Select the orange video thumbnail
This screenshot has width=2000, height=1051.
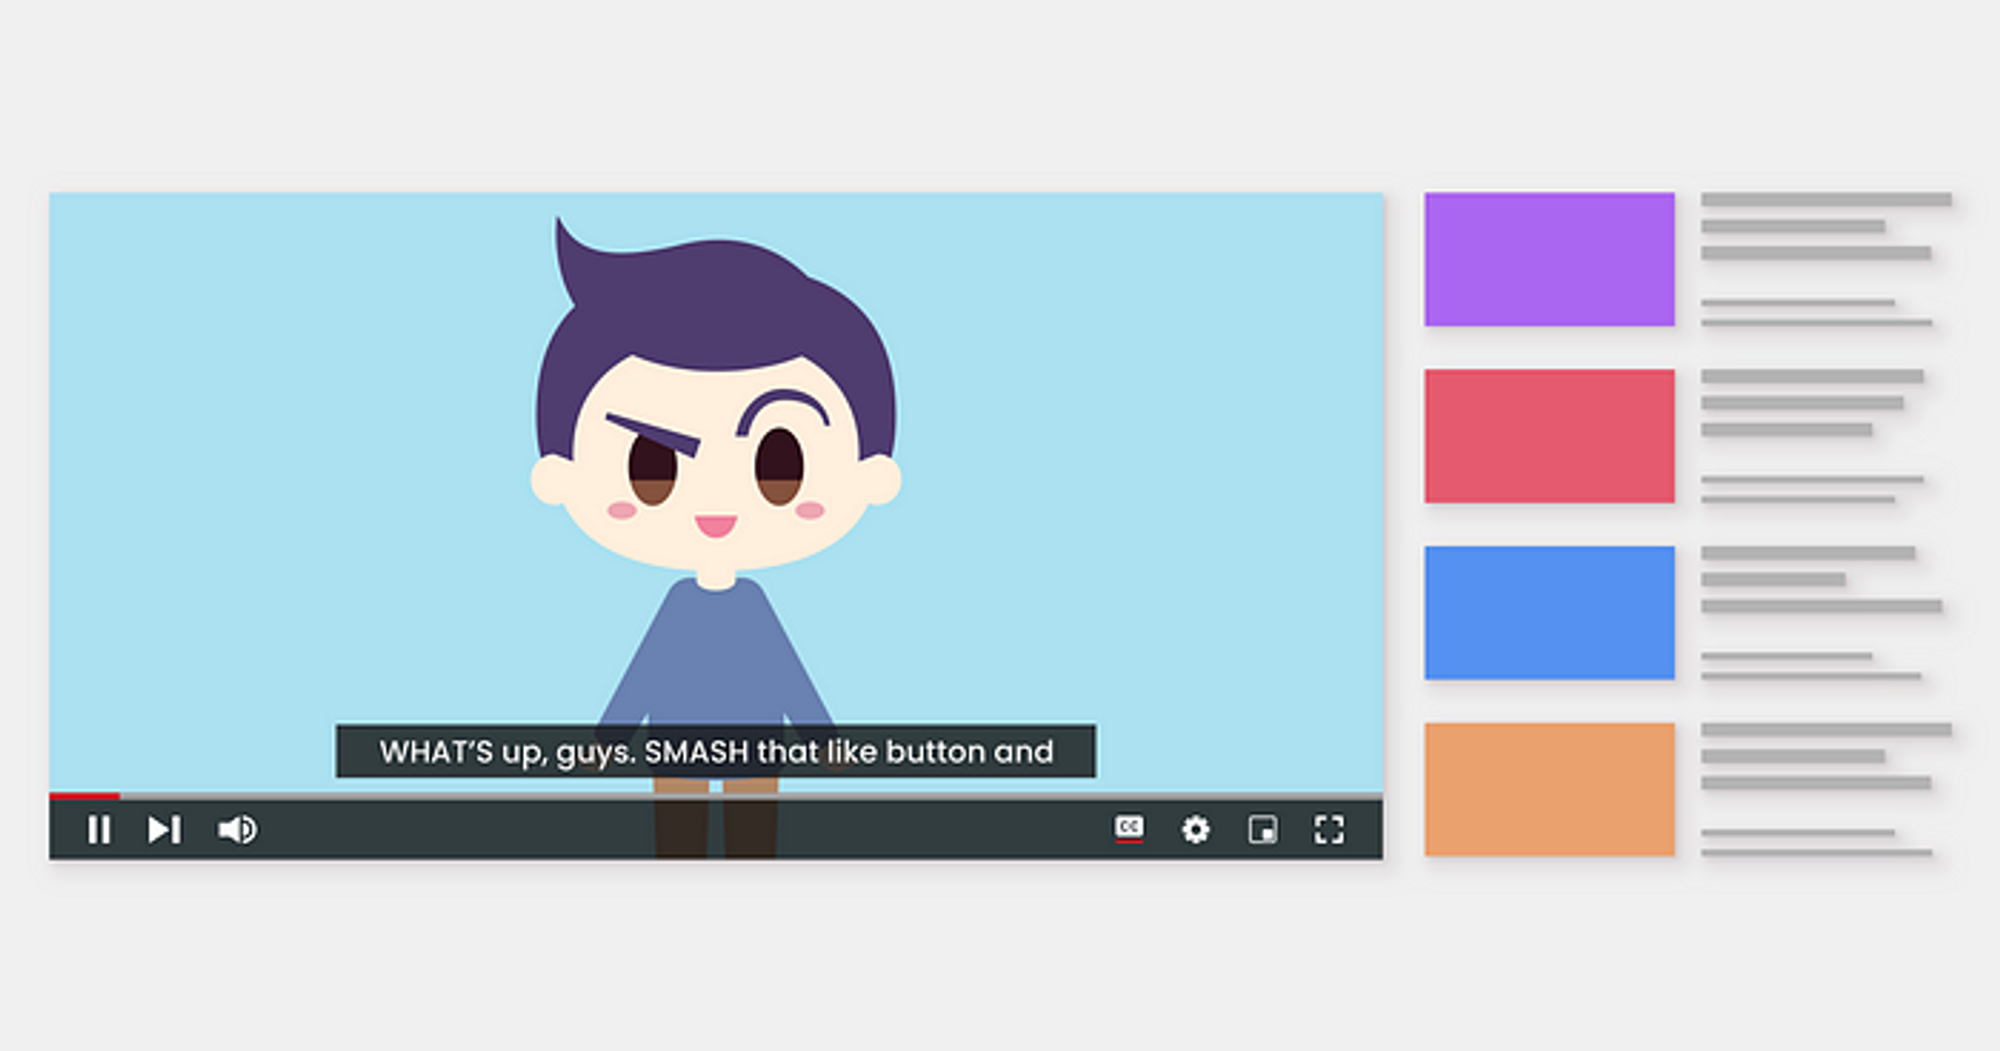click(x=1549, y=789)
